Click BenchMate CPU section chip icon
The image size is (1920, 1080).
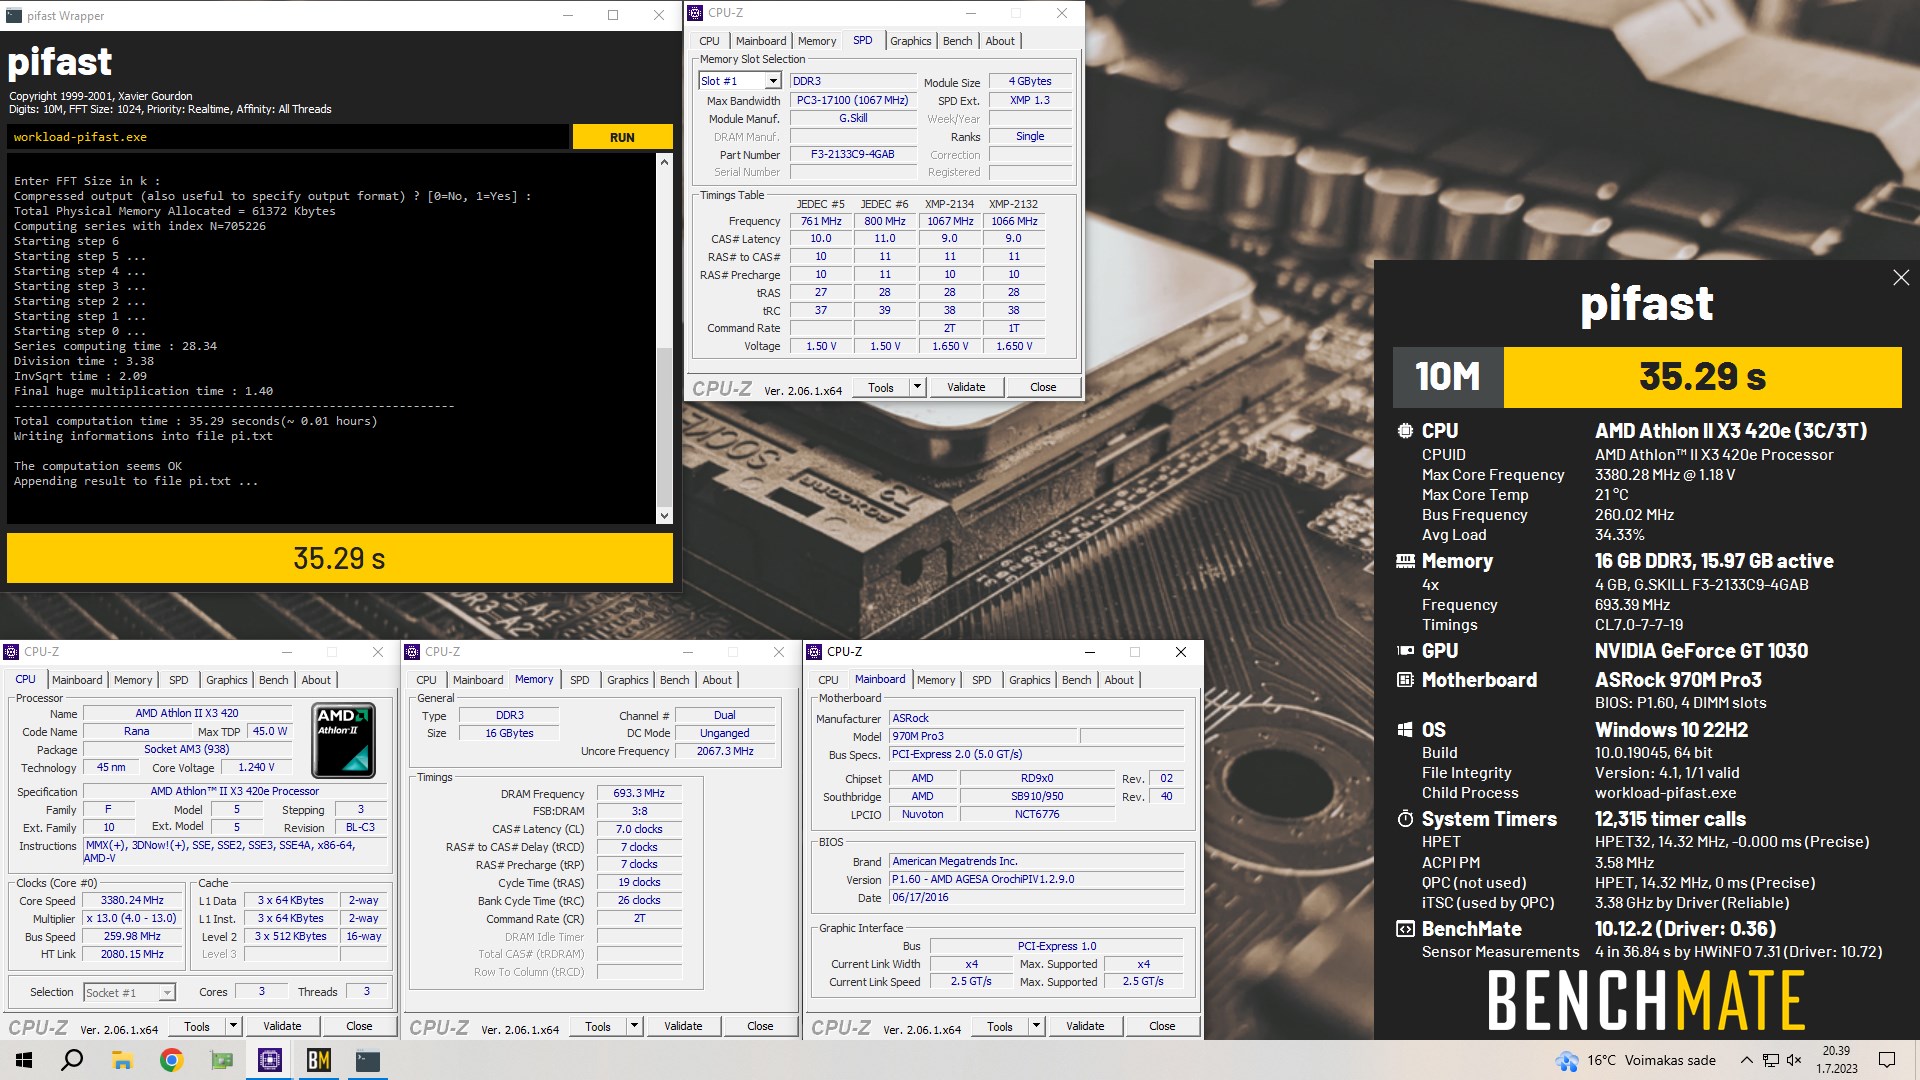[1405, 431]
